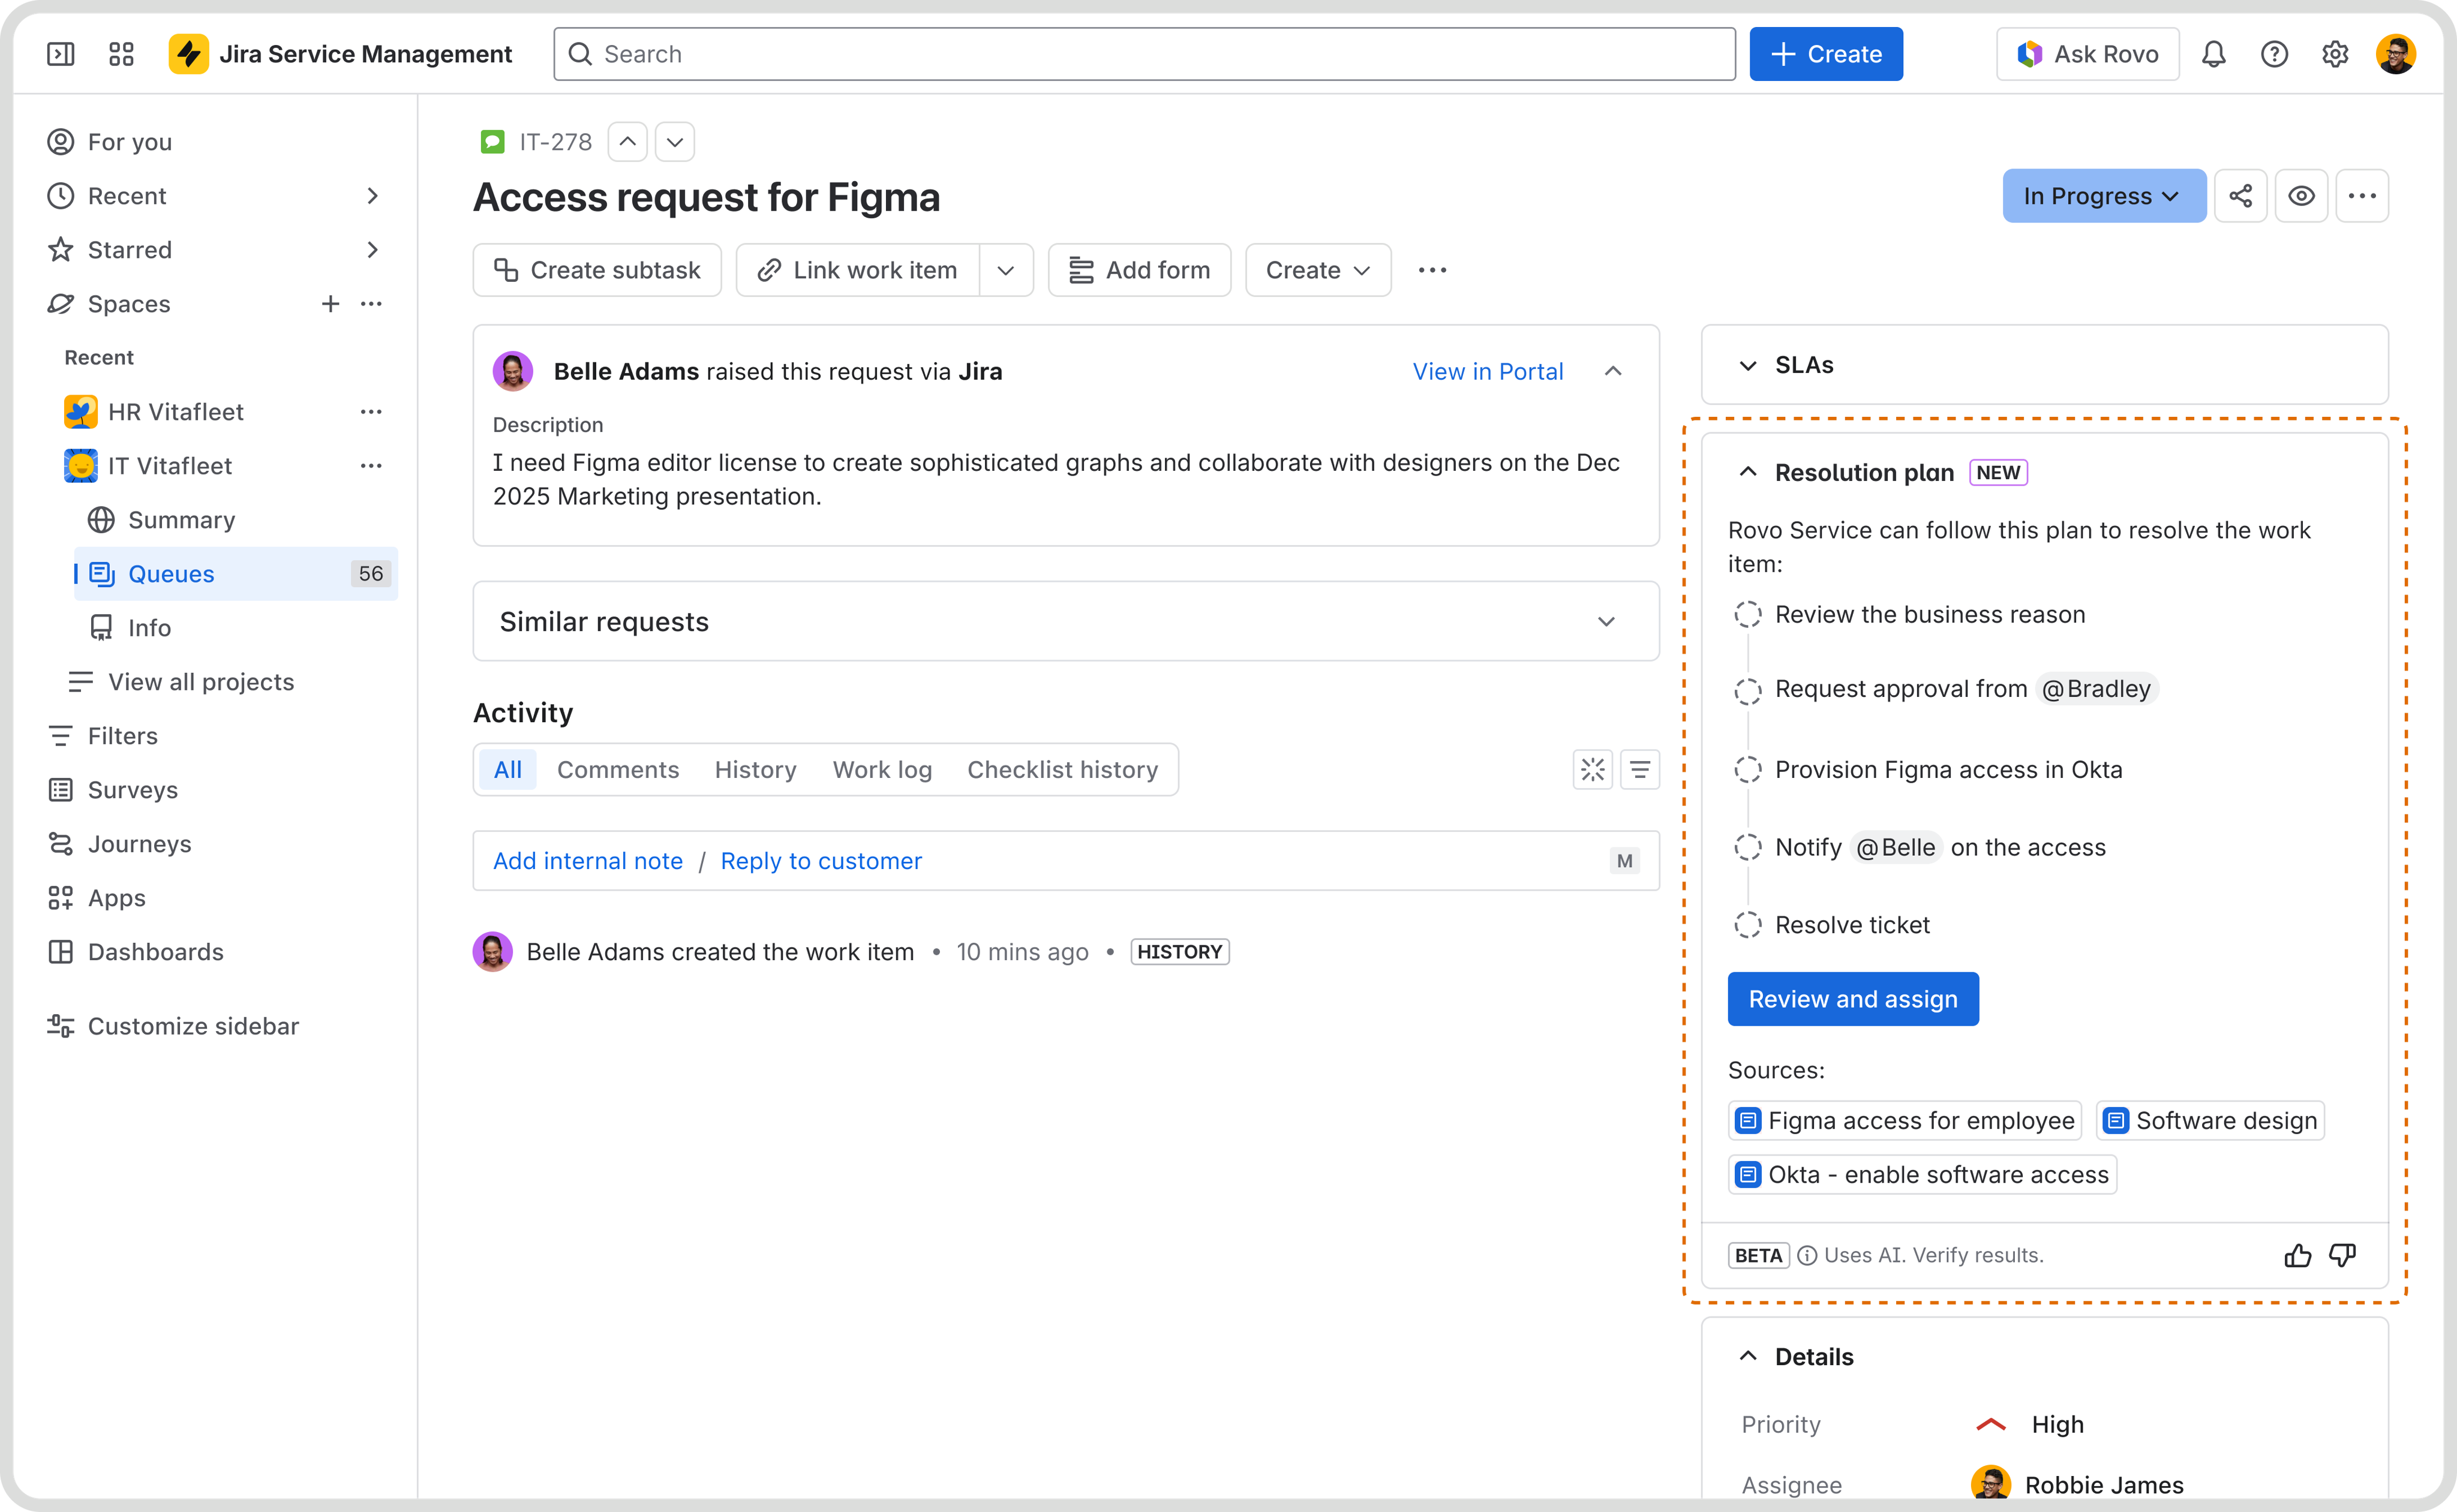Expand the SLAs panel

click(2044, 365)
